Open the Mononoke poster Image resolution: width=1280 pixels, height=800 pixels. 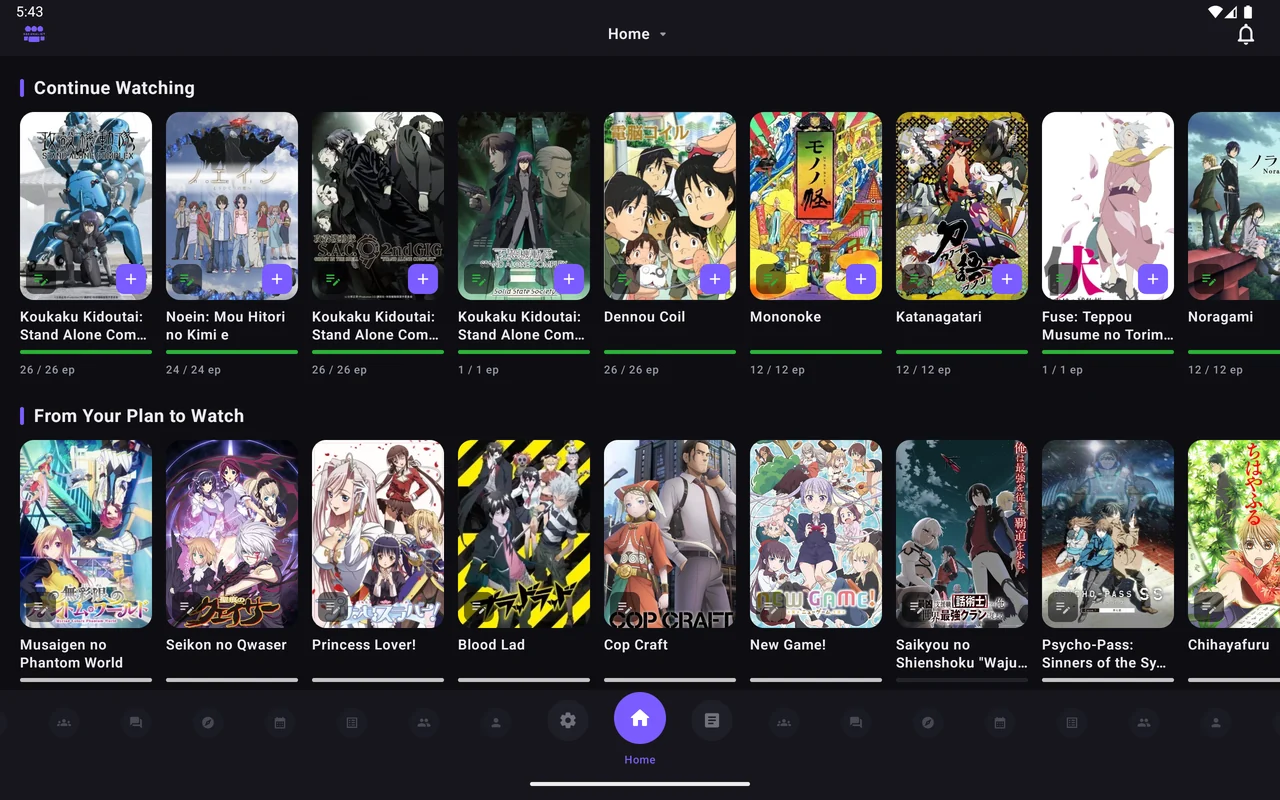816,206
